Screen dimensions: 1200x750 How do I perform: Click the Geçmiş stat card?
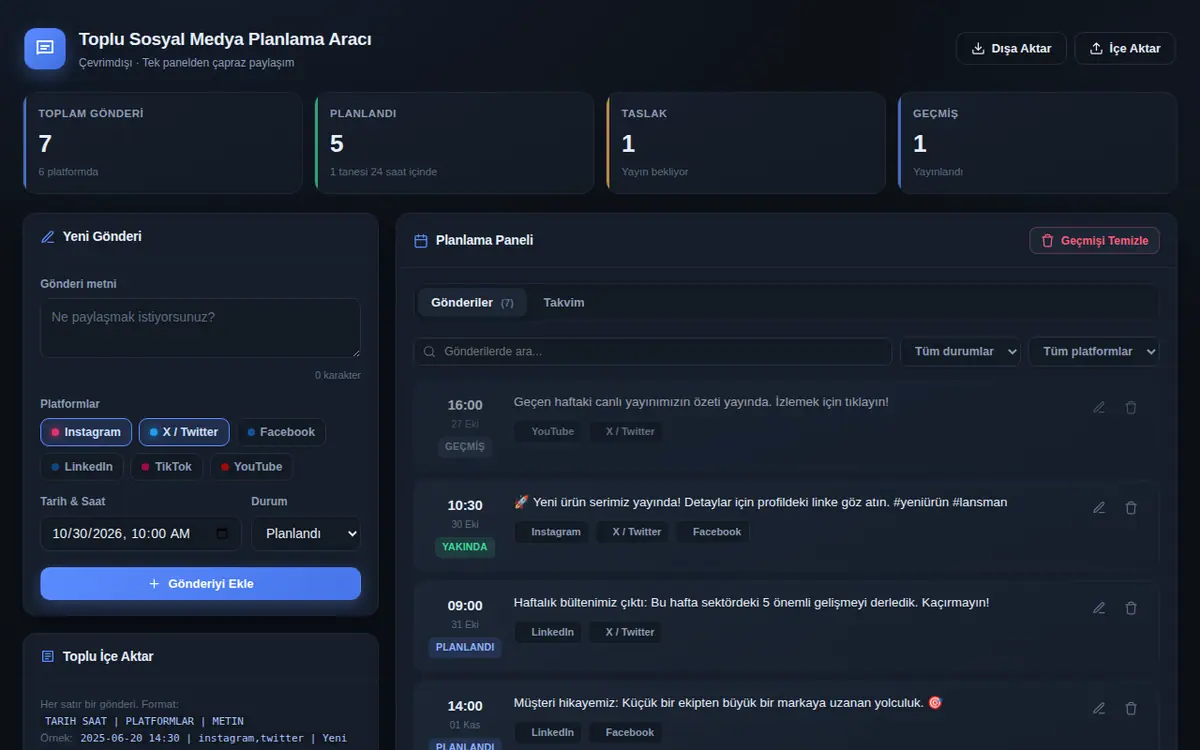click(x=1038, y=143)
